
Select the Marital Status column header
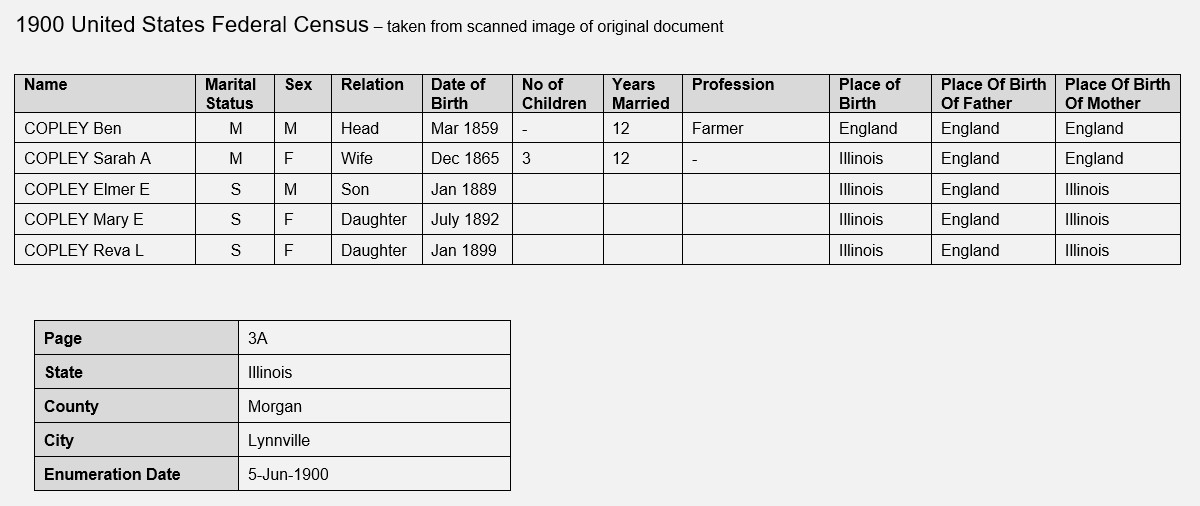click(x=235, y=93)
